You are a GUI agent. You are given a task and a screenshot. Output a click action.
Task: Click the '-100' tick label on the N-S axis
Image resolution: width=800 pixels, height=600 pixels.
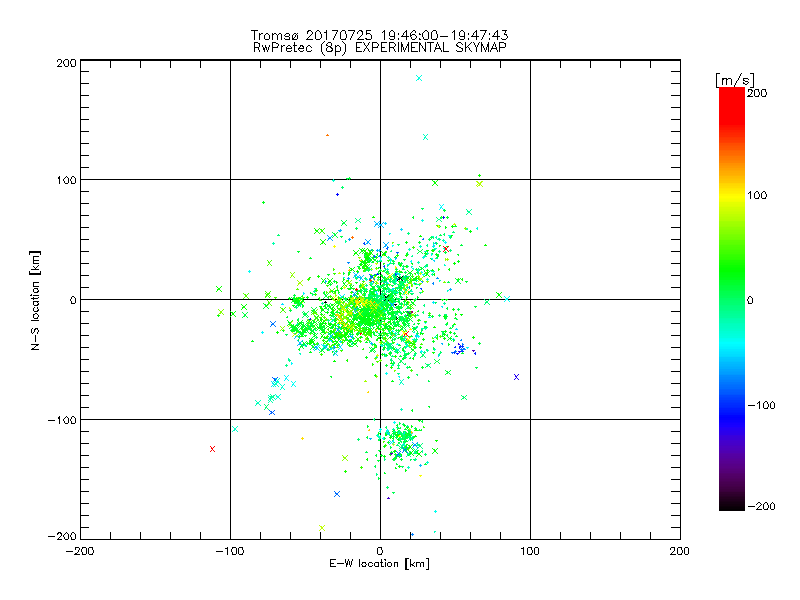[62, 420]
